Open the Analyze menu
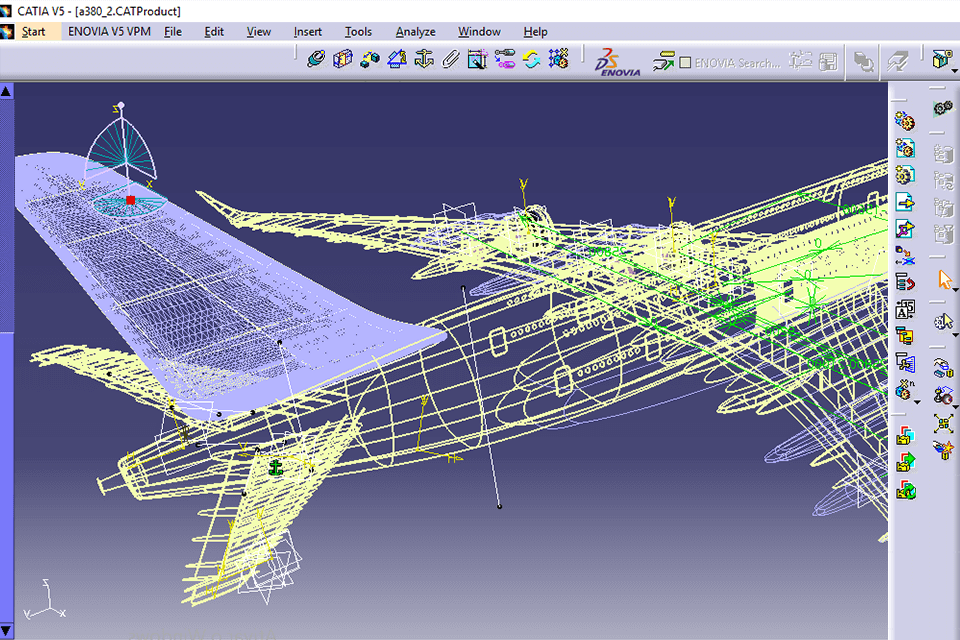The height and width of the screenshot is (640, 960). [415, 31]
